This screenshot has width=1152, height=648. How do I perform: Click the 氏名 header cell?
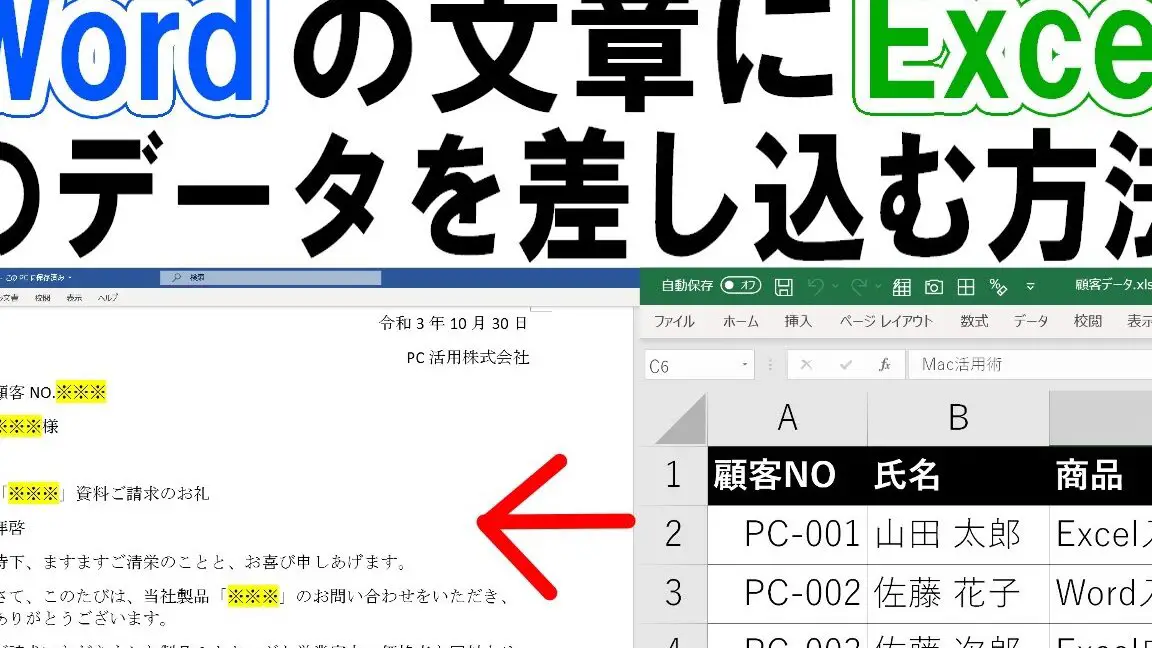pos(958,475)
